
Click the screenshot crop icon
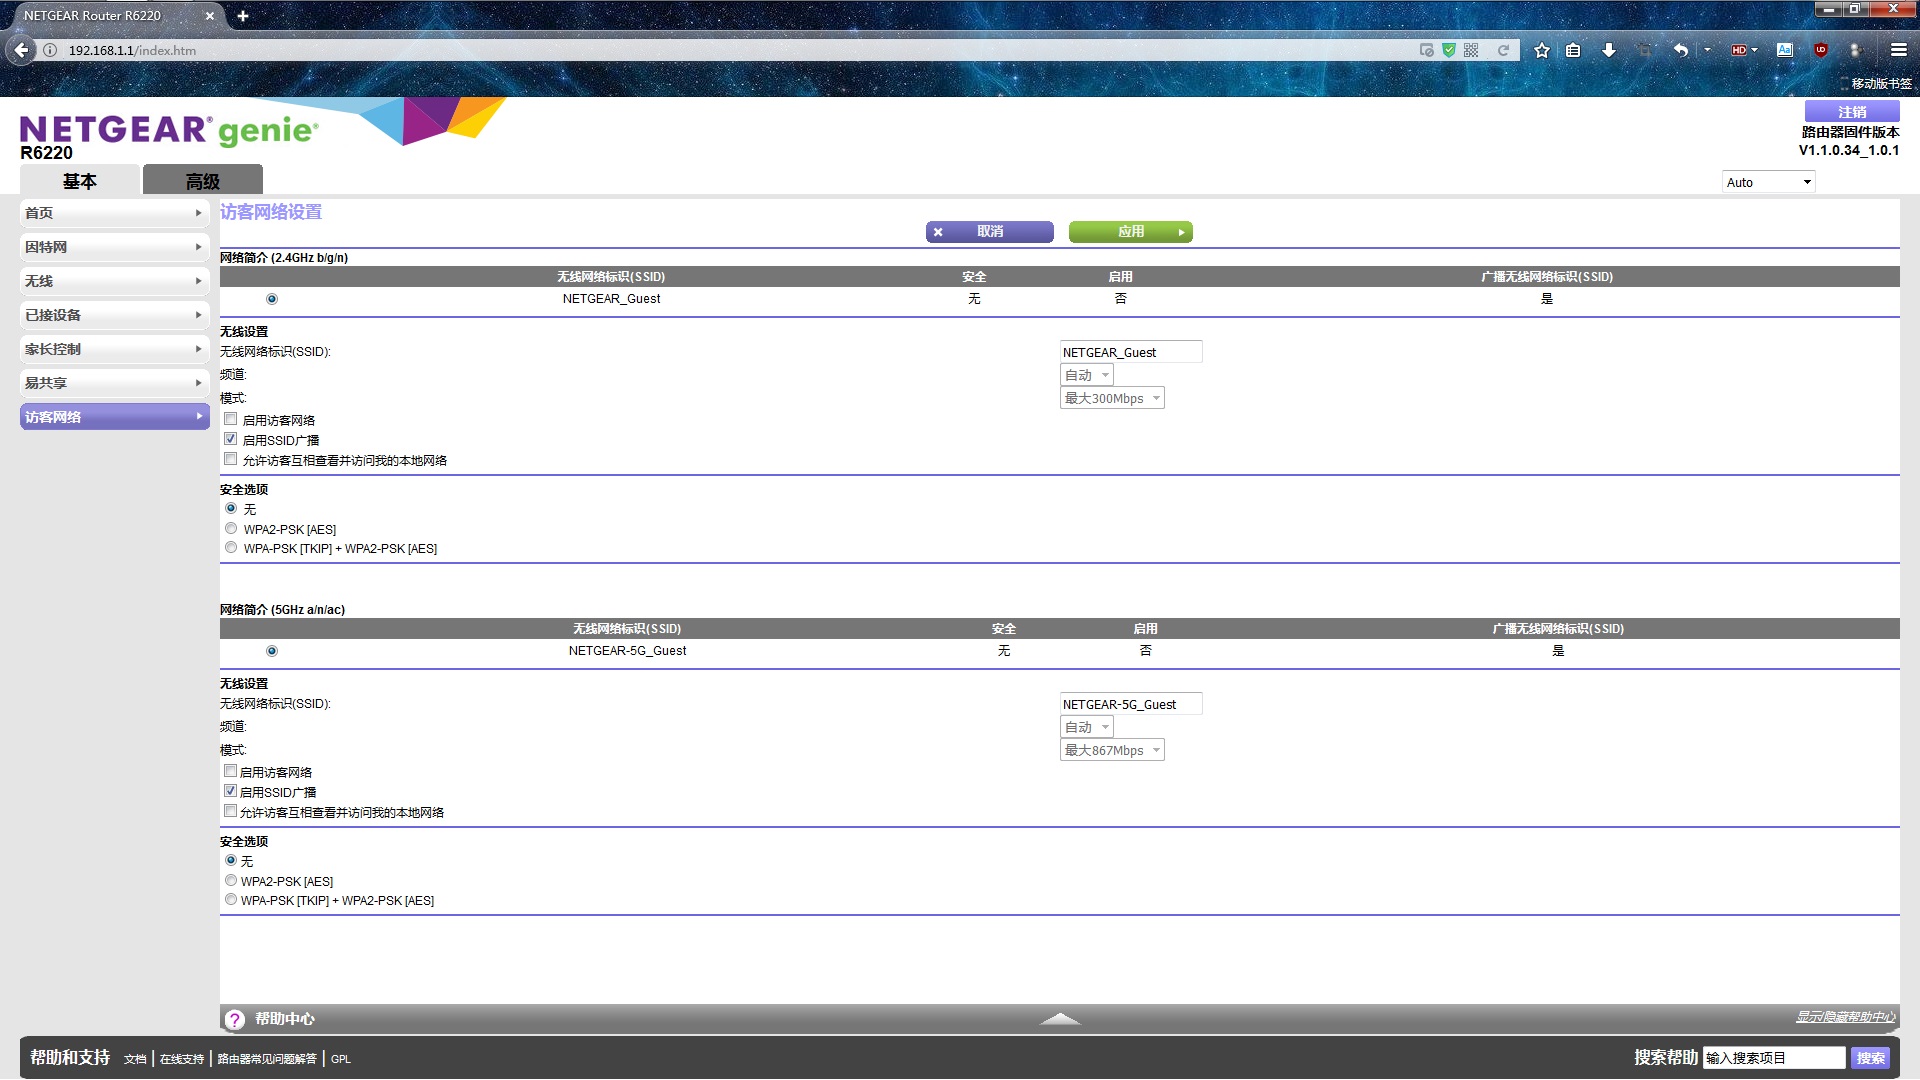coord(1644,50)
